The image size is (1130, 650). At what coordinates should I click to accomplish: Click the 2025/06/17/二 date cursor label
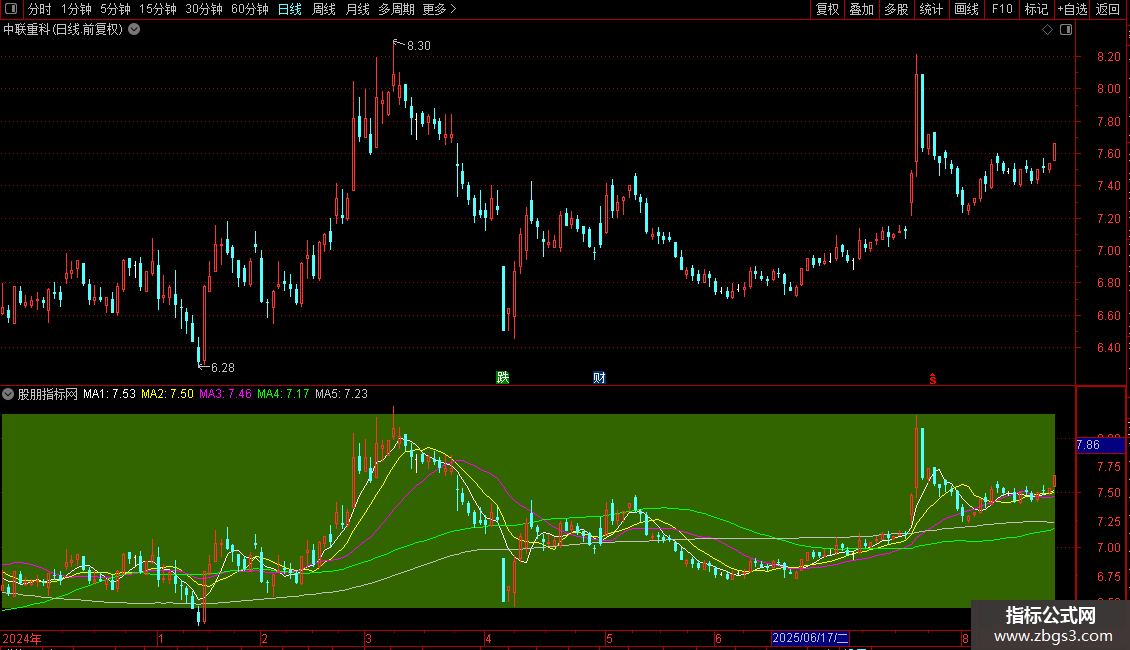click(x=810, y=638)
